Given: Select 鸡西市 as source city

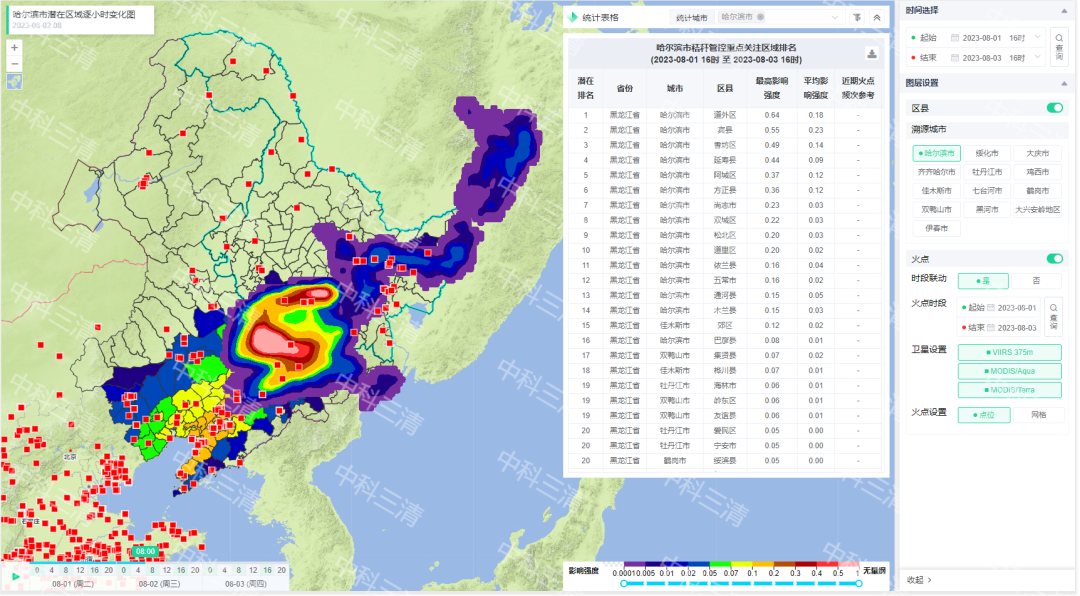Looking at the screenshot, I should click(1037, 172).
